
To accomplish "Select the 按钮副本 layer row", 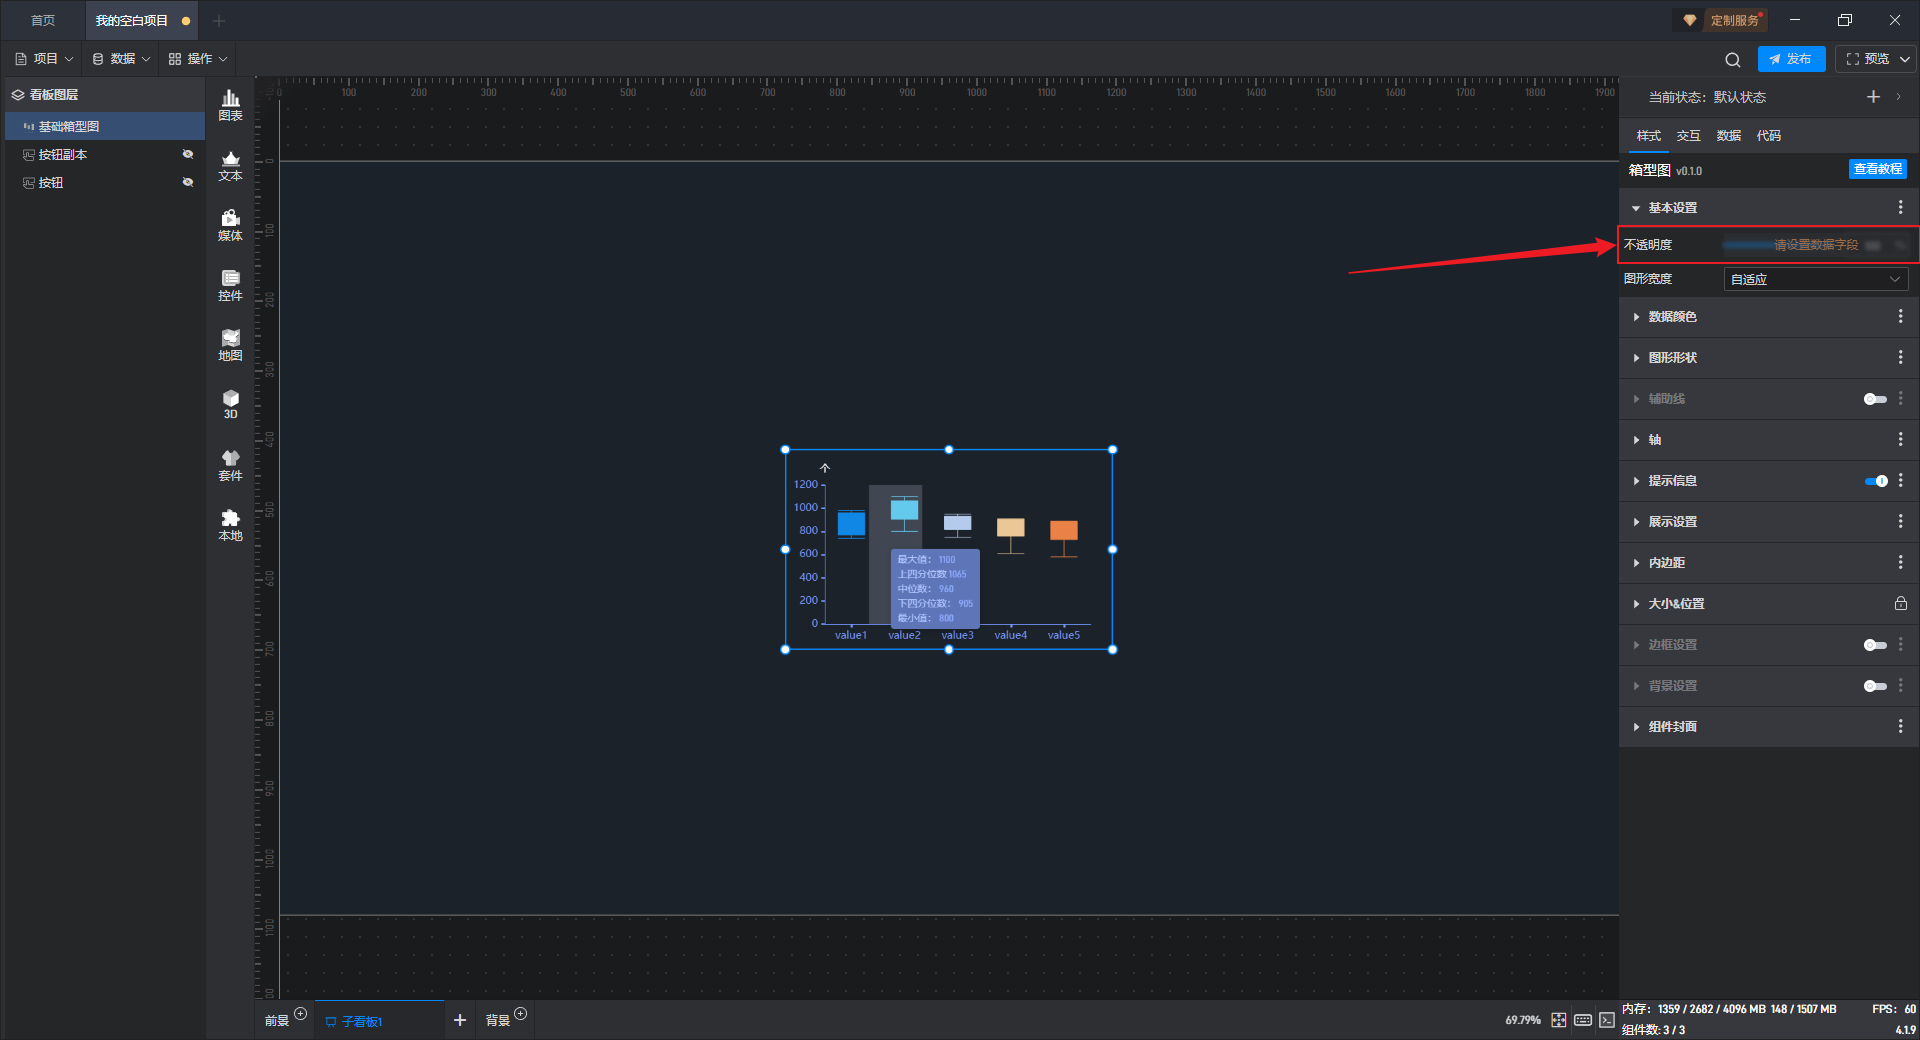I will pos(105,154).
